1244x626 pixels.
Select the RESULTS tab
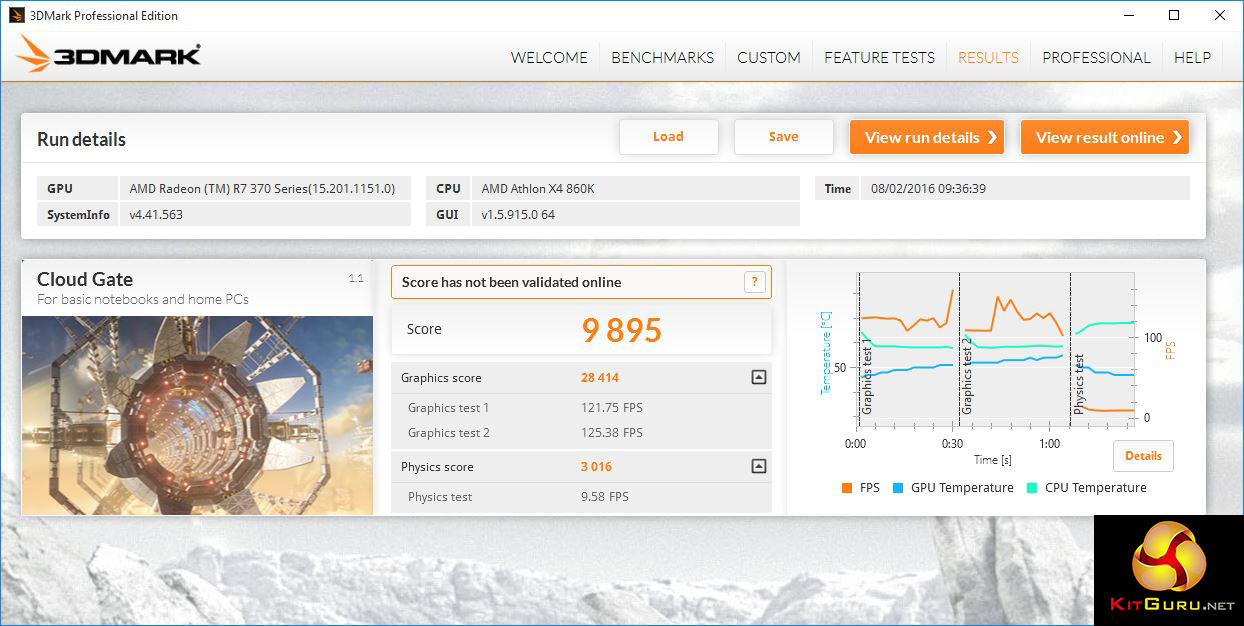[x=988, y=58]
